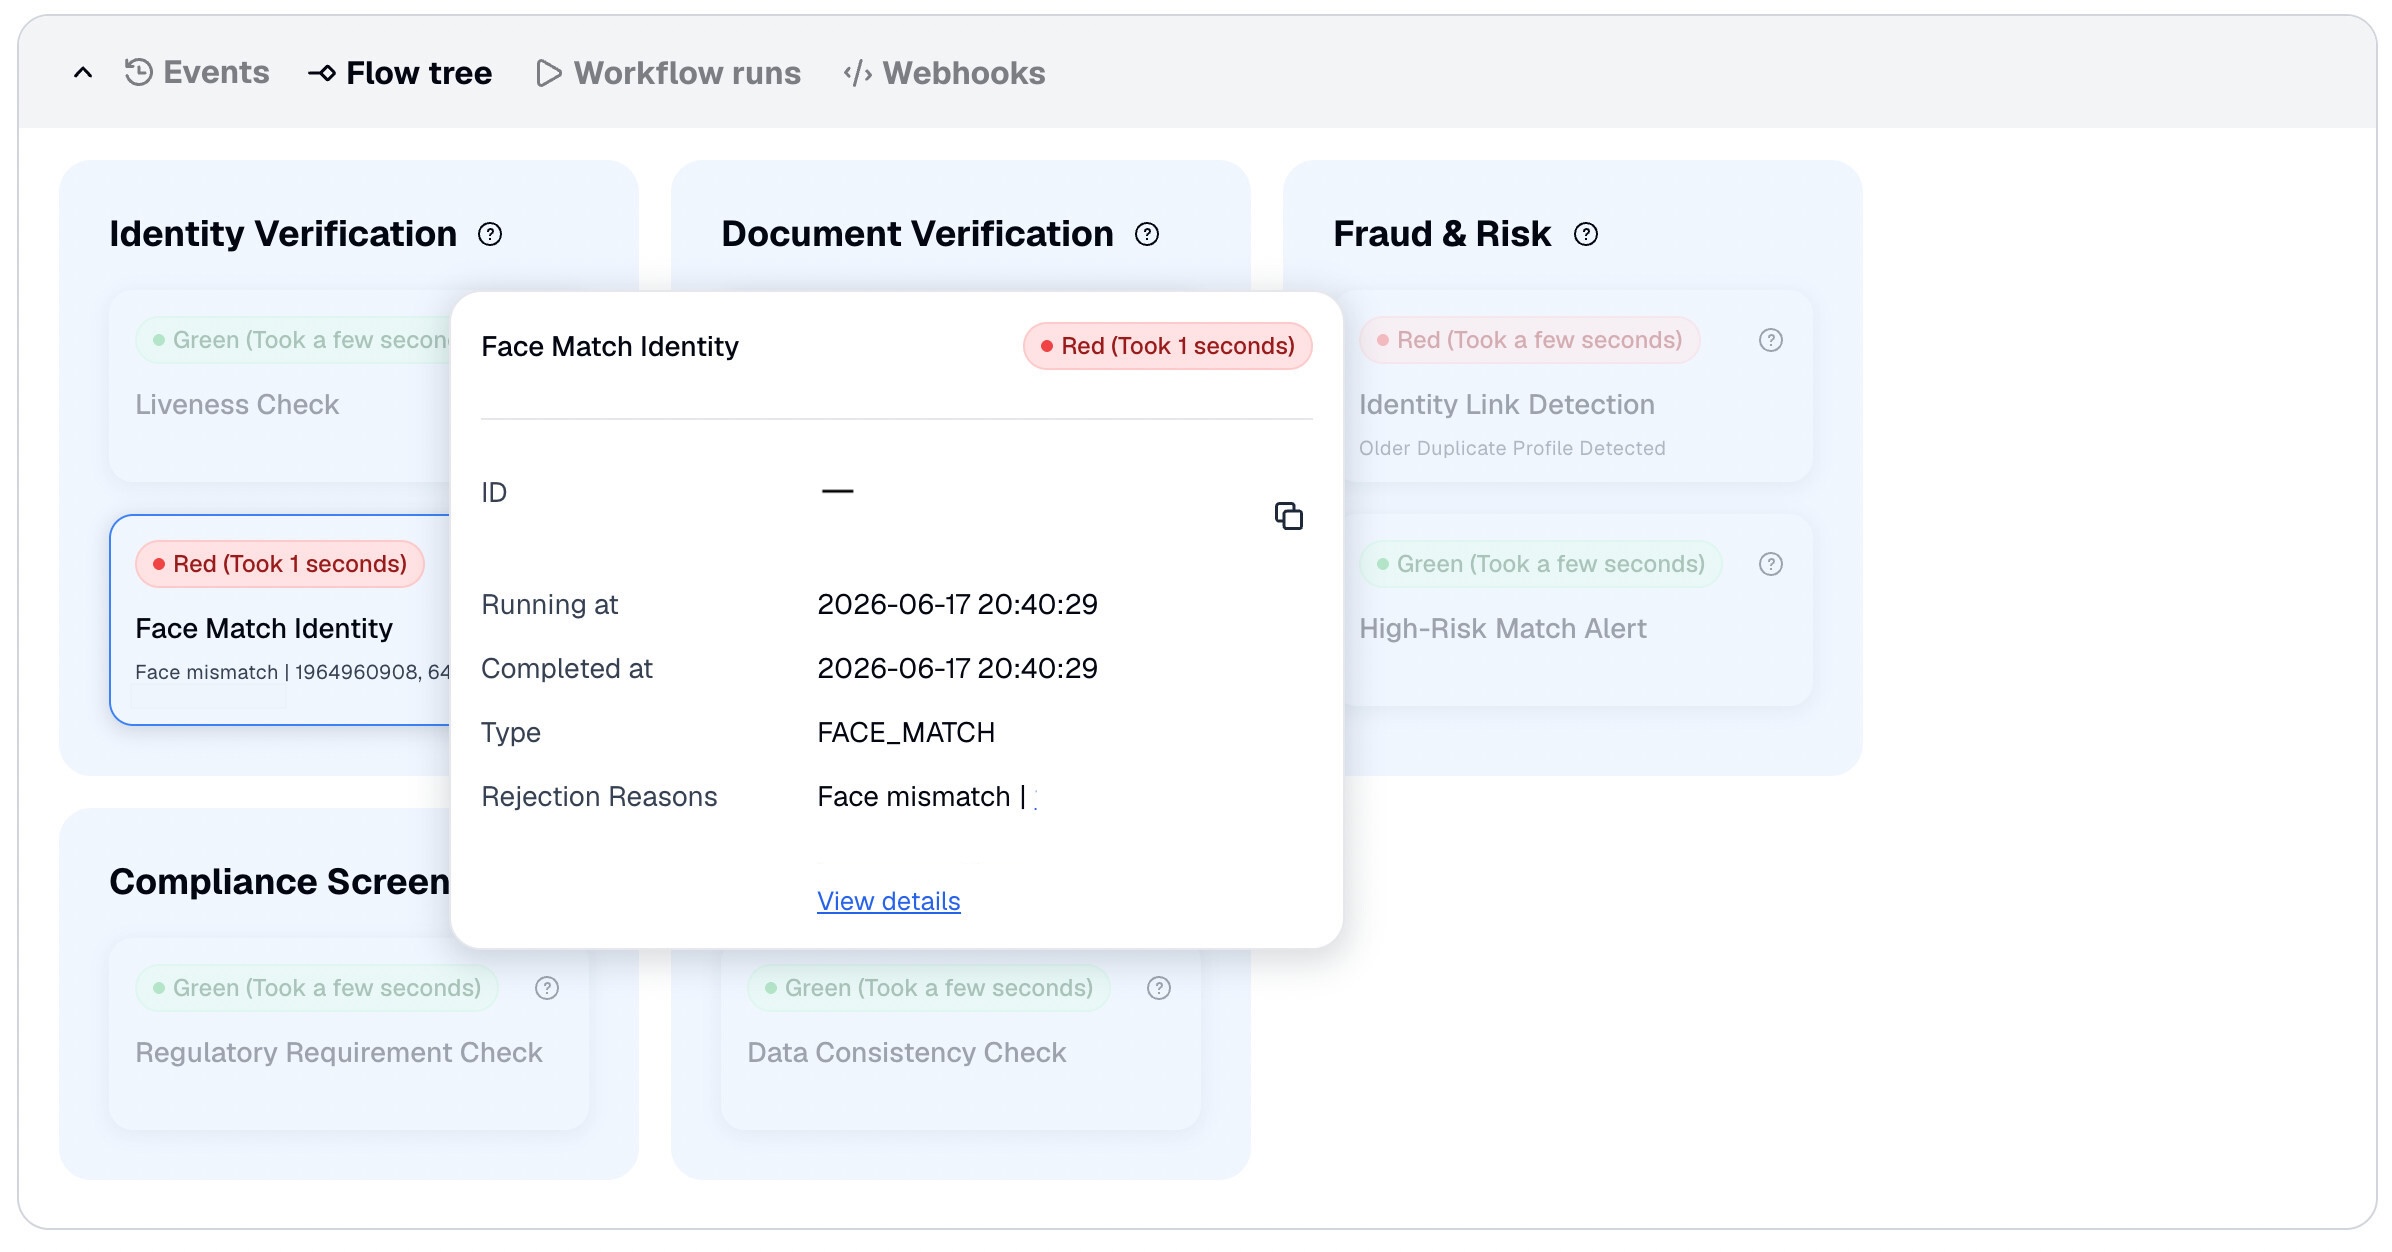Click the Face mismatch | 1964960908 card text
The image size is (2392, 1252).
pyautogui.click(x=293, y=672)
